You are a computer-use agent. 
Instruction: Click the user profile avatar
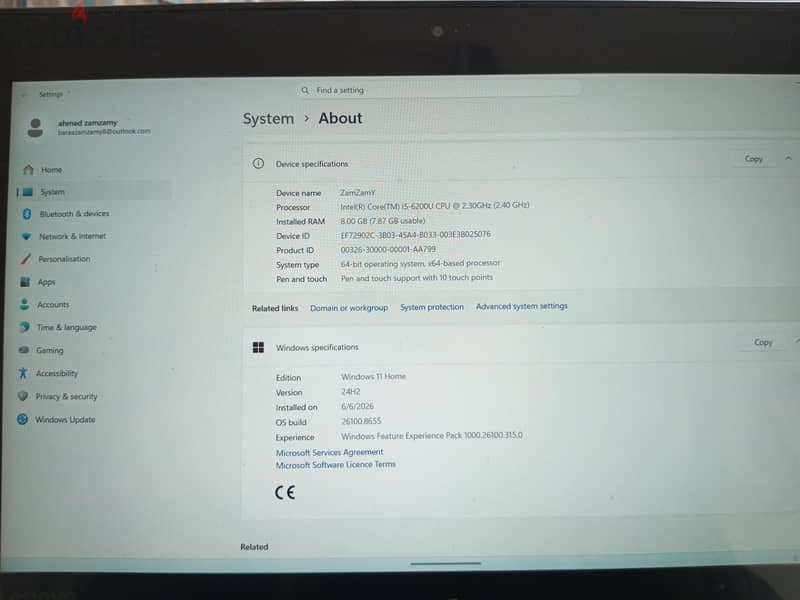coord(35,128)
